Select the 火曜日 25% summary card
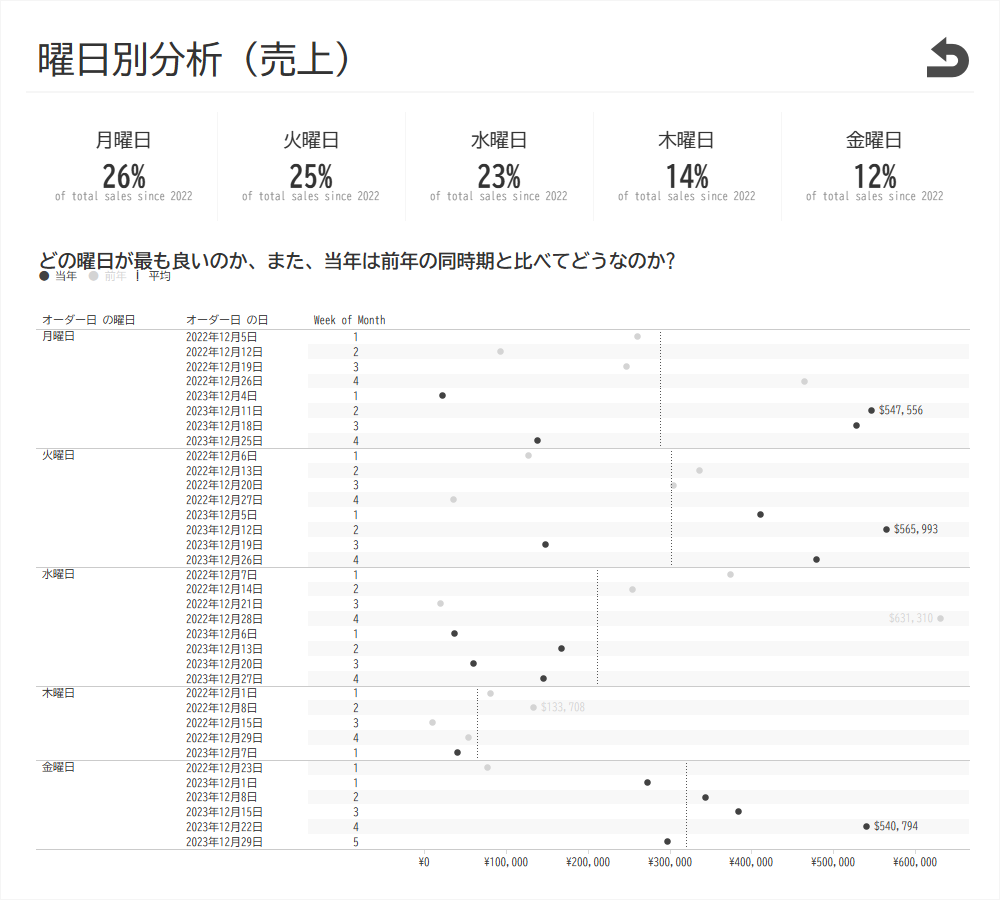The height and width of the screenshot is (900, 1000). 311,166
